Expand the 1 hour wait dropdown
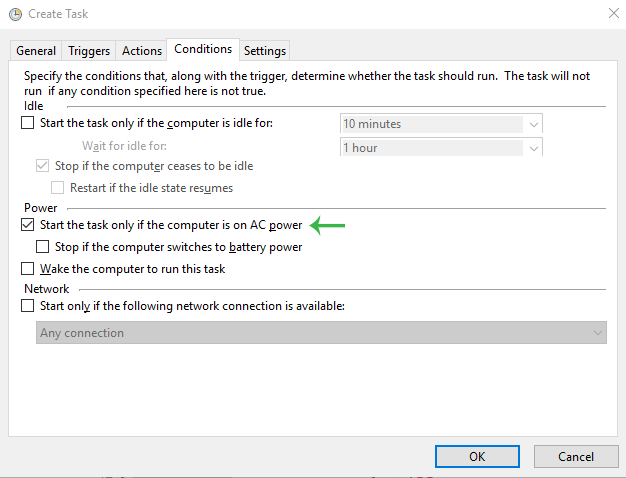This screenshot has width=626, height=478. tap(533, 148)
